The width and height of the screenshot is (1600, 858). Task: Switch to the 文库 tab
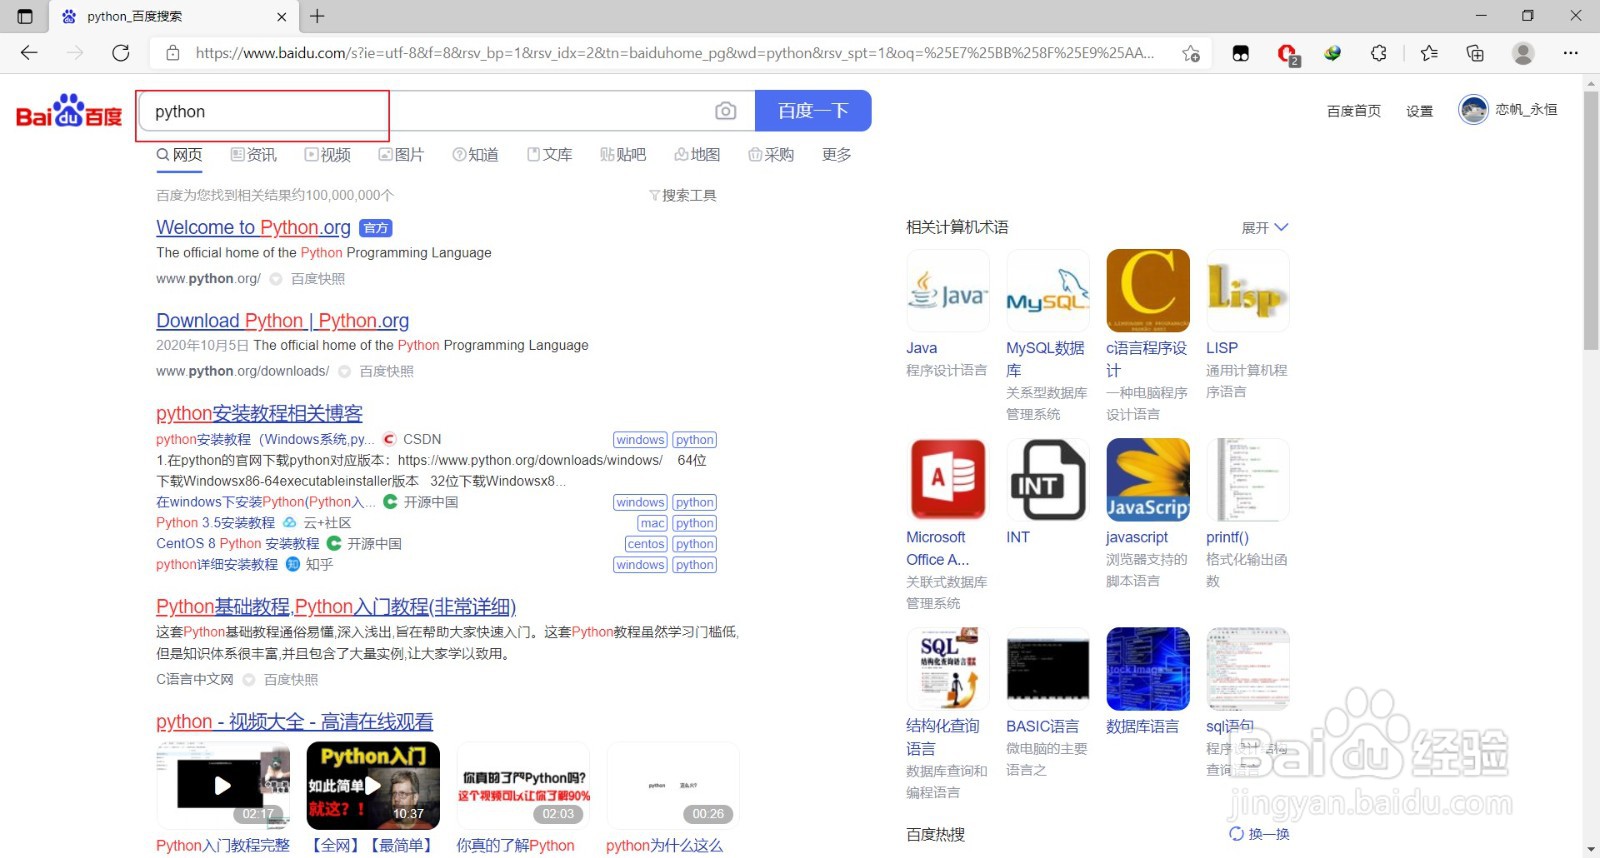[x=549, y=155]
